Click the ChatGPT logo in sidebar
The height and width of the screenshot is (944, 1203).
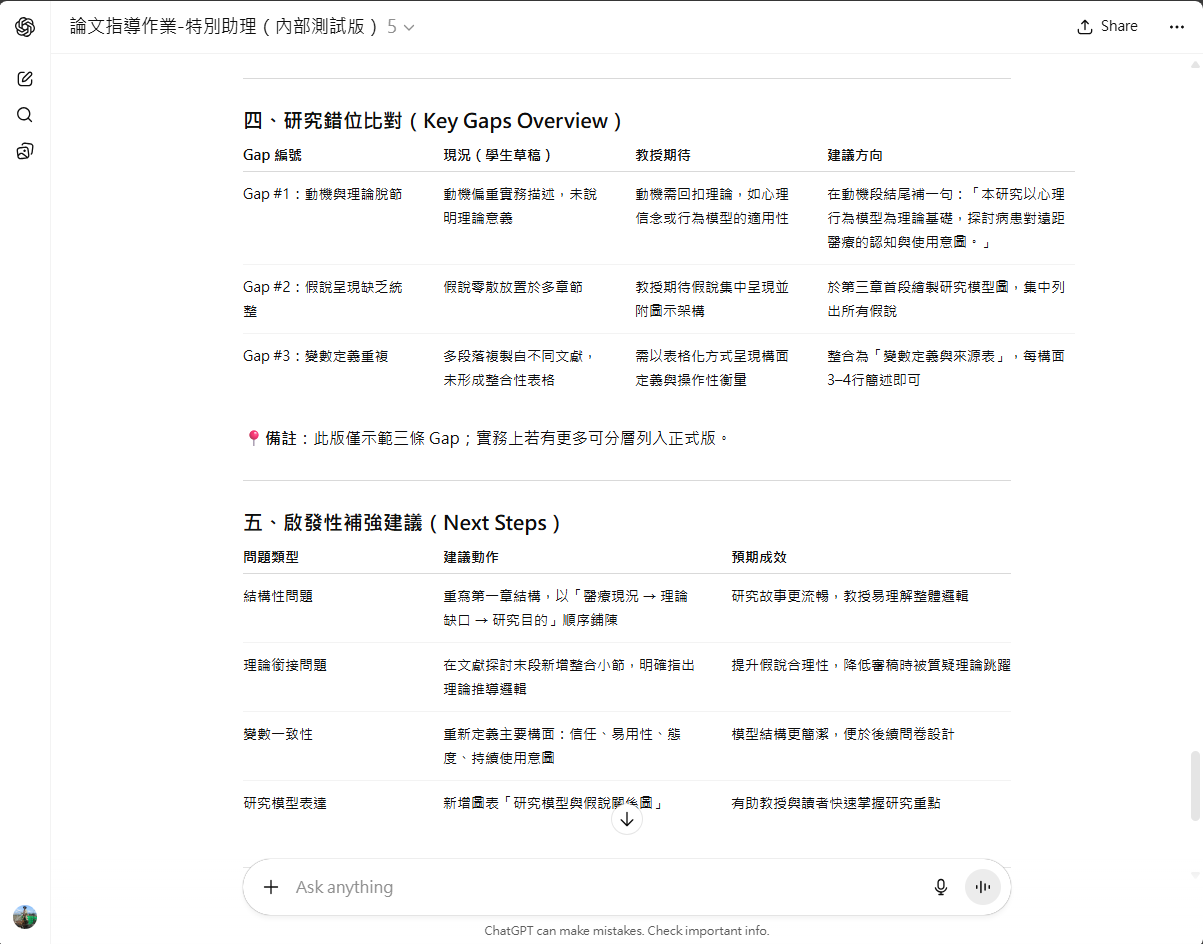[25, 27]
